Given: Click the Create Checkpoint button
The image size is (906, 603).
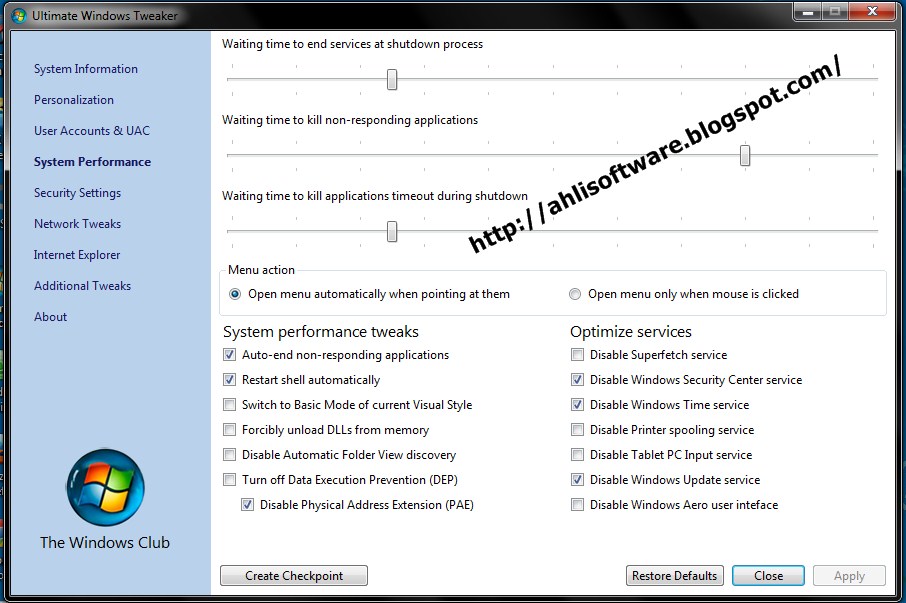Looking at the screenshot, I should [x=294, y=576].
